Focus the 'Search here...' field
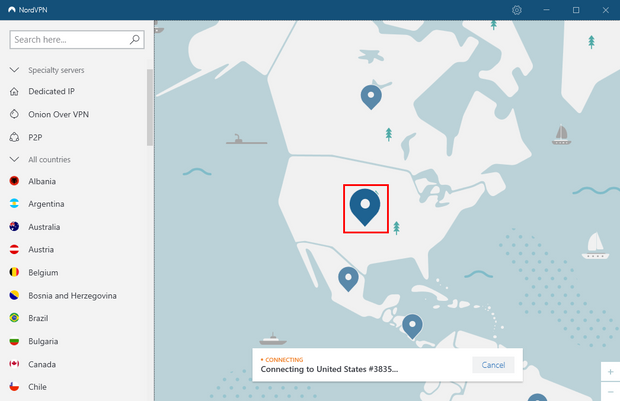 77,40
